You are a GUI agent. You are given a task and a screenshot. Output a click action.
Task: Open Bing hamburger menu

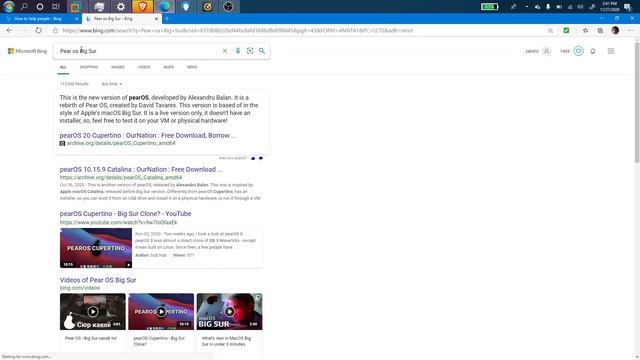tap(611, 51)
